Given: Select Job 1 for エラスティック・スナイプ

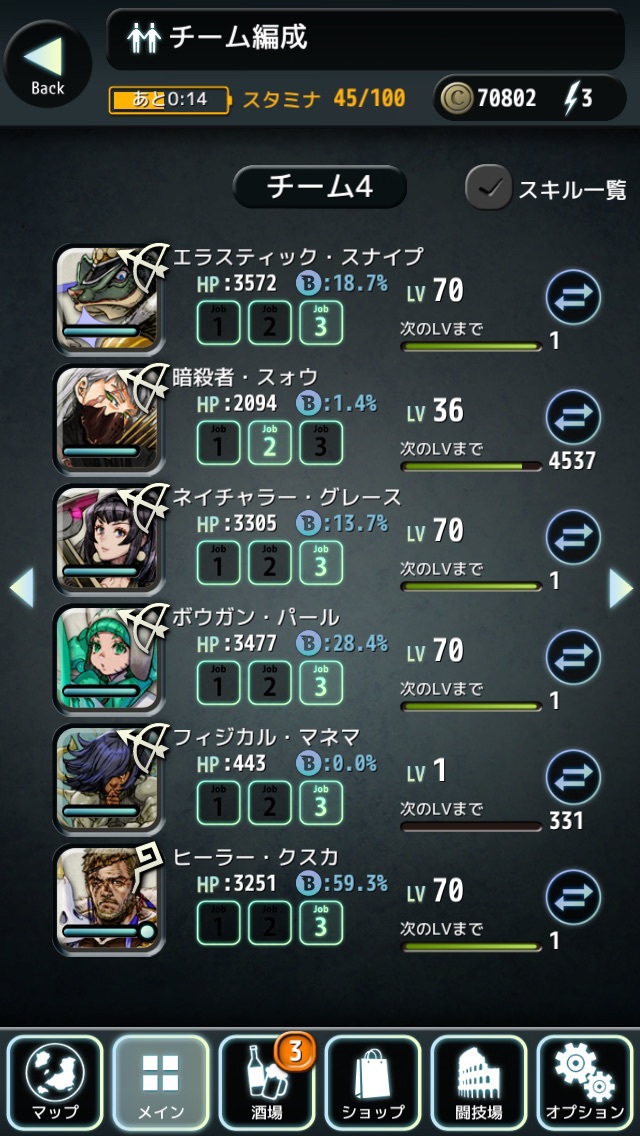Looking at the screenshot, I should point(218,323).
